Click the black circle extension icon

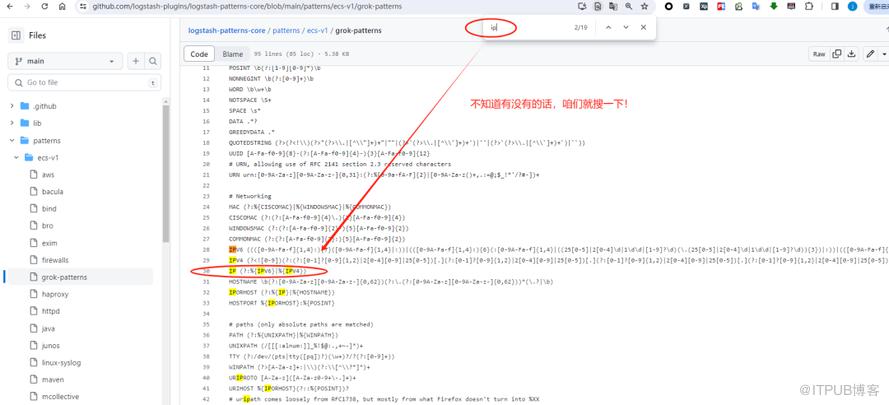[x=669, y=6]
